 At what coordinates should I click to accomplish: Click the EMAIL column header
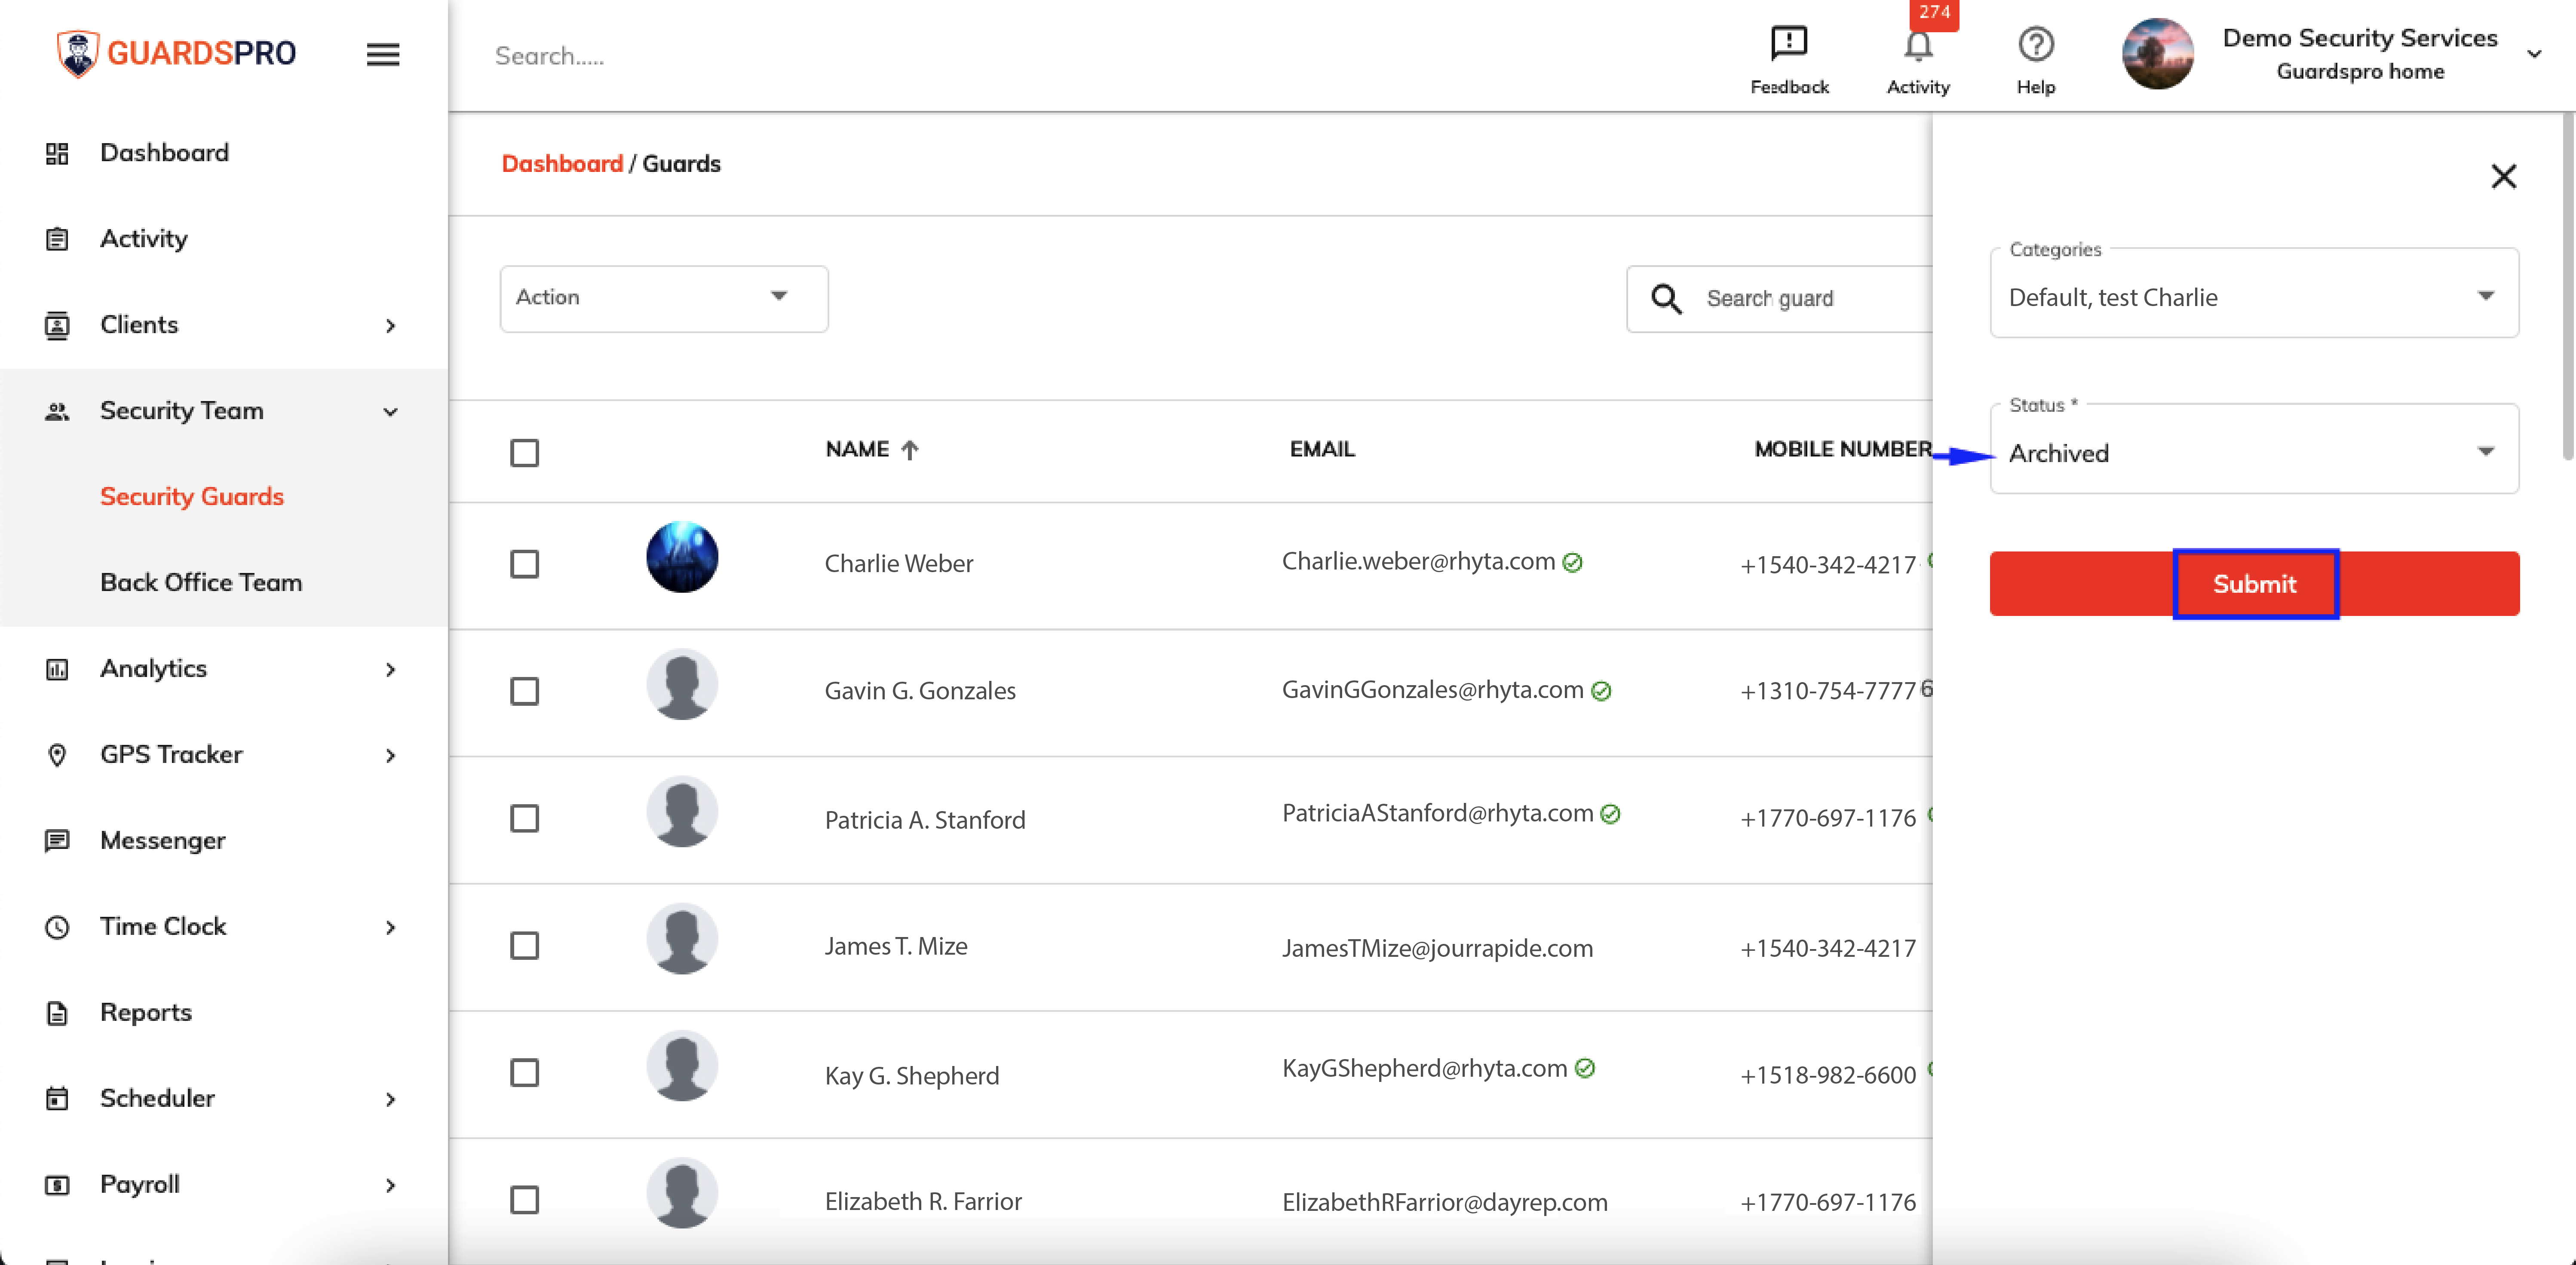tap(1322, 450)
